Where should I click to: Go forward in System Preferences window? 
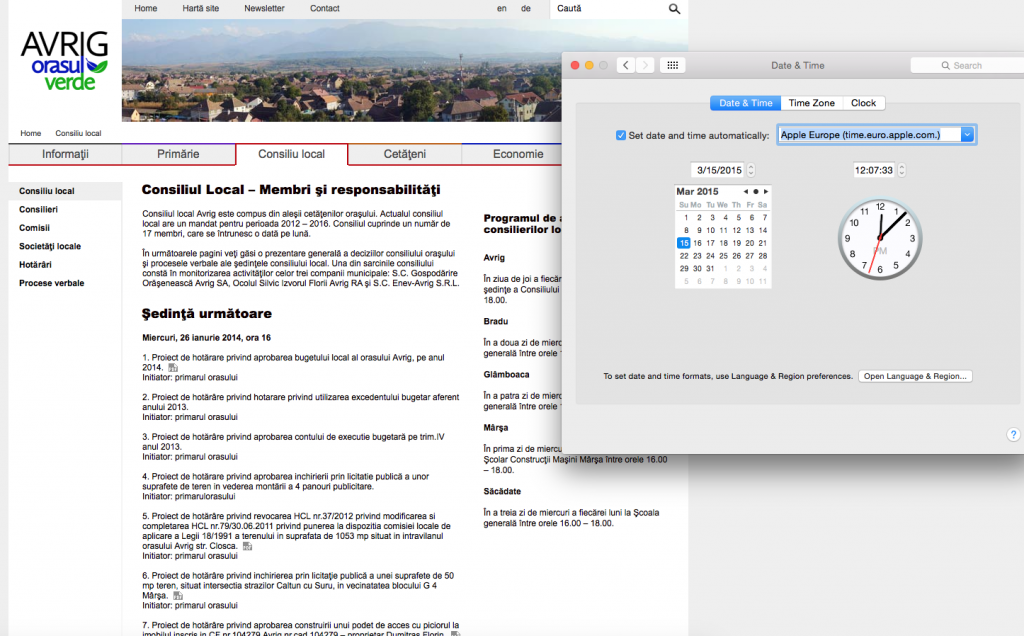click(x=645, y=65)
